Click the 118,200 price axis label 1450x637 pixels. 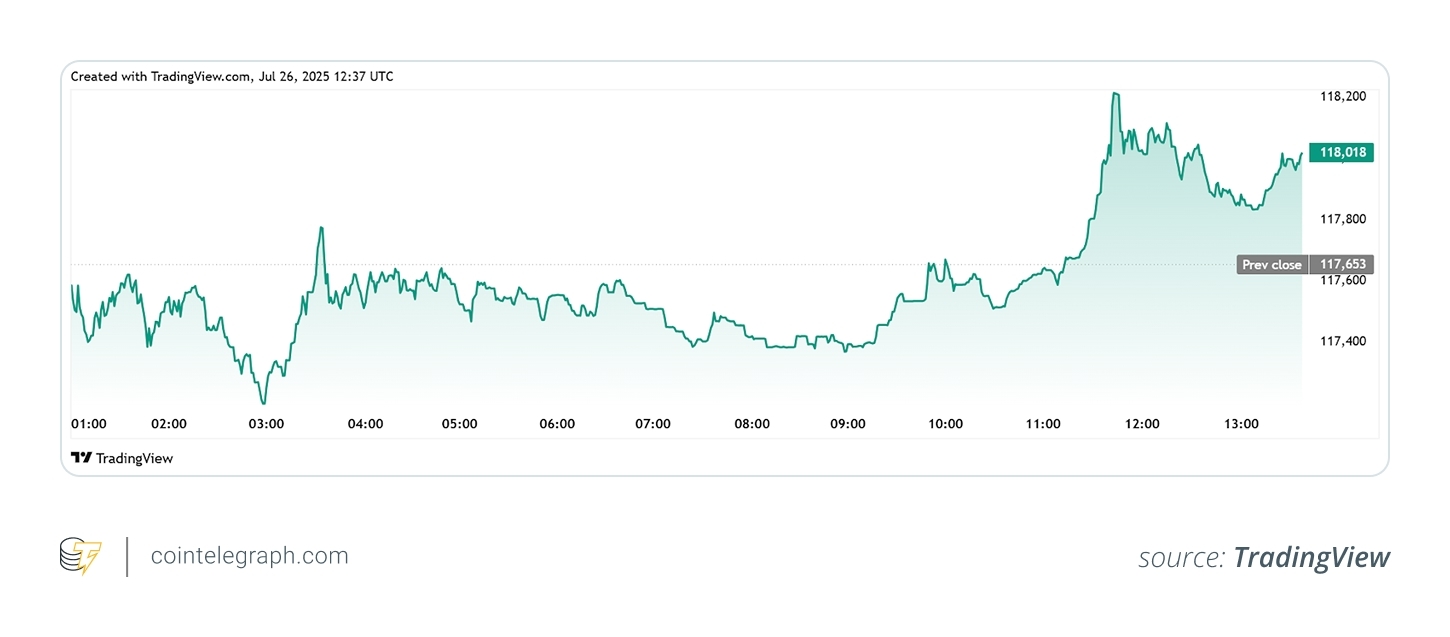pos(1343,97)
